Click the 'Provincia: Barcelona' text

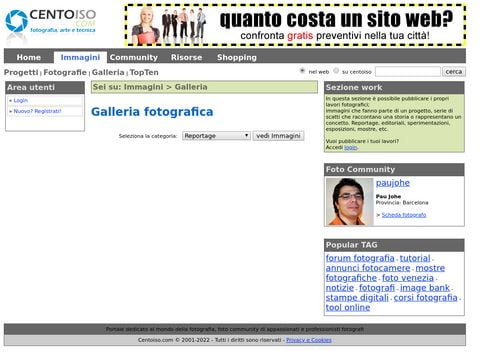click(x=402, y=203)
